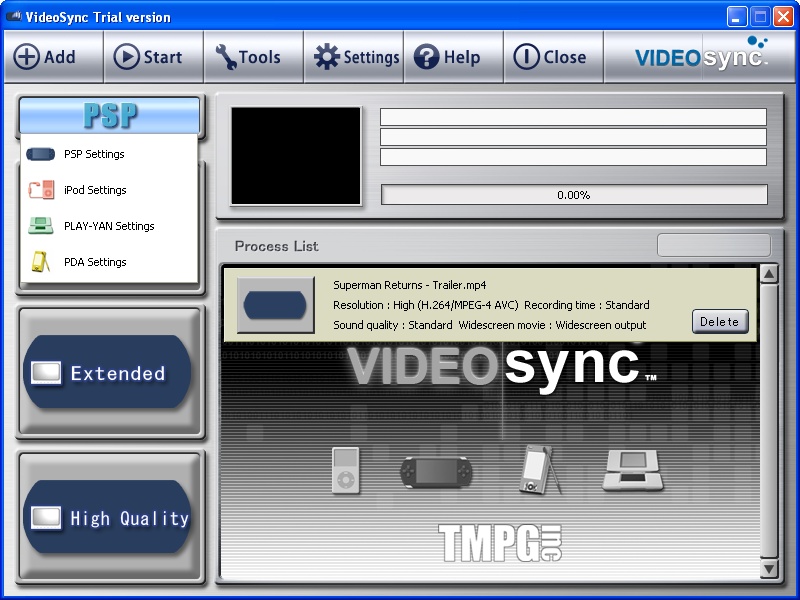Click the second info field beside preview
Screen dimensions: 800x600
[x=573, y=137]
